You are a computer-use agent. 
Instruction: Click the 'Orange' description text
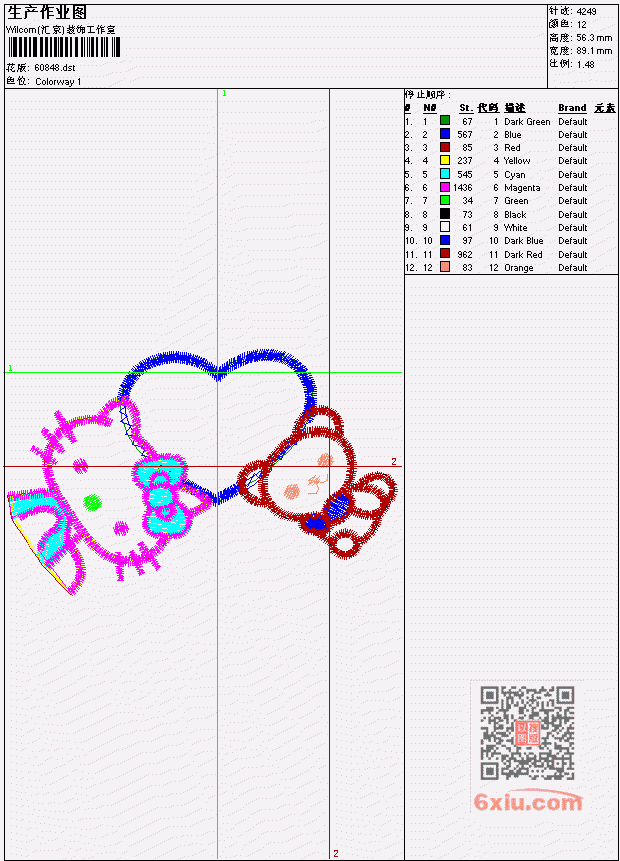[x=518, y=268]
